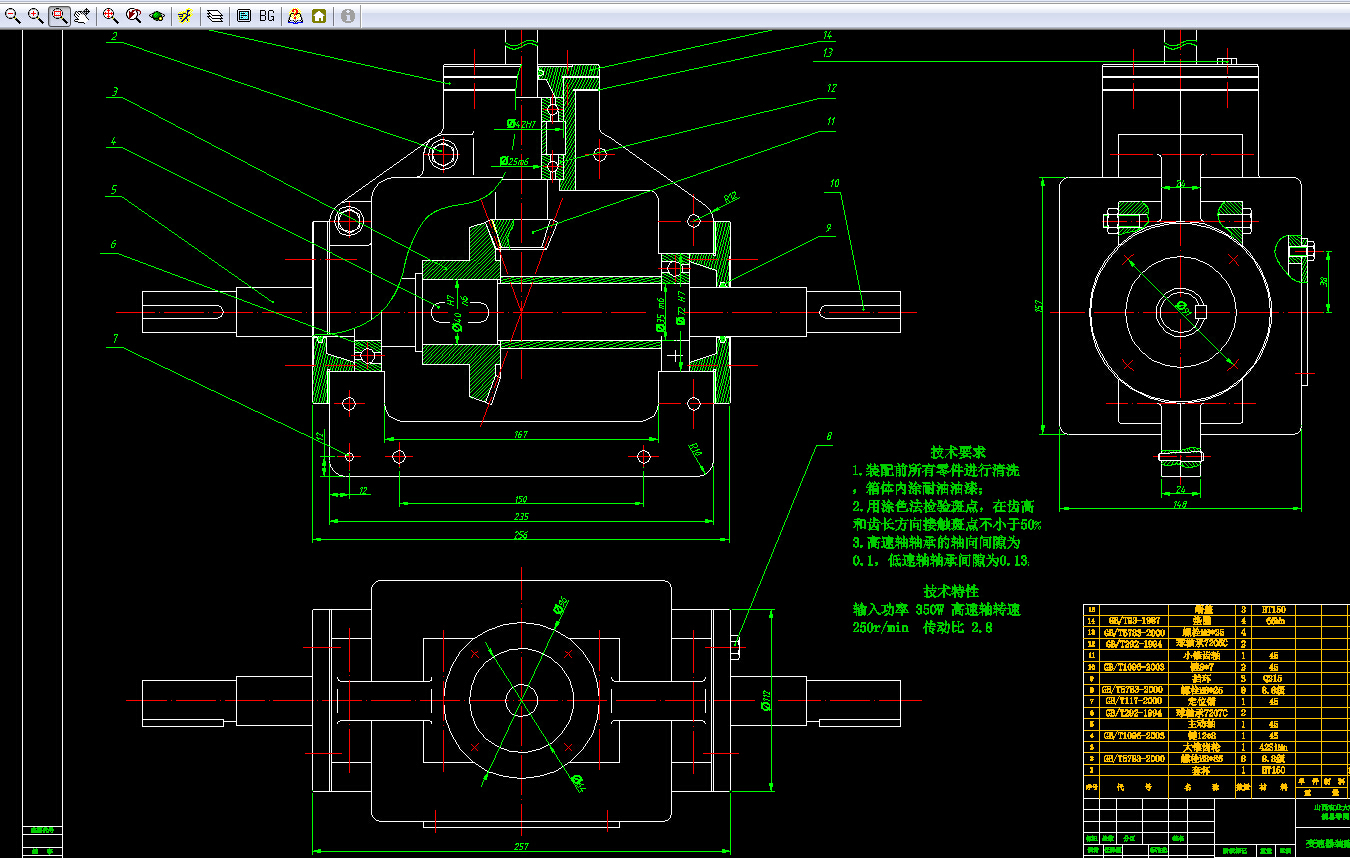The width and height of the screenshot is (1350, 858).
Task: Click the dimension value 148 in side view
Action: coord(1180,505)
